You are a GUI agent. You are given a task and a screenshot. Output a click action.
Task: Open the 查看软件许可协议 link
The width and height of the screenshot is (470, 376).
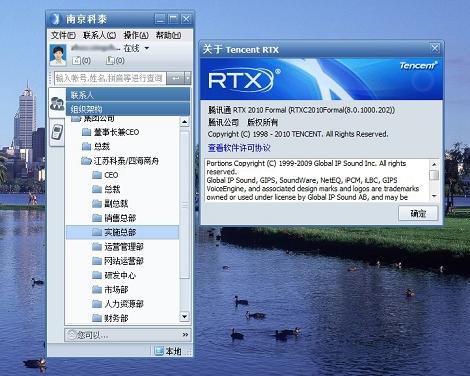pos(239,148)
